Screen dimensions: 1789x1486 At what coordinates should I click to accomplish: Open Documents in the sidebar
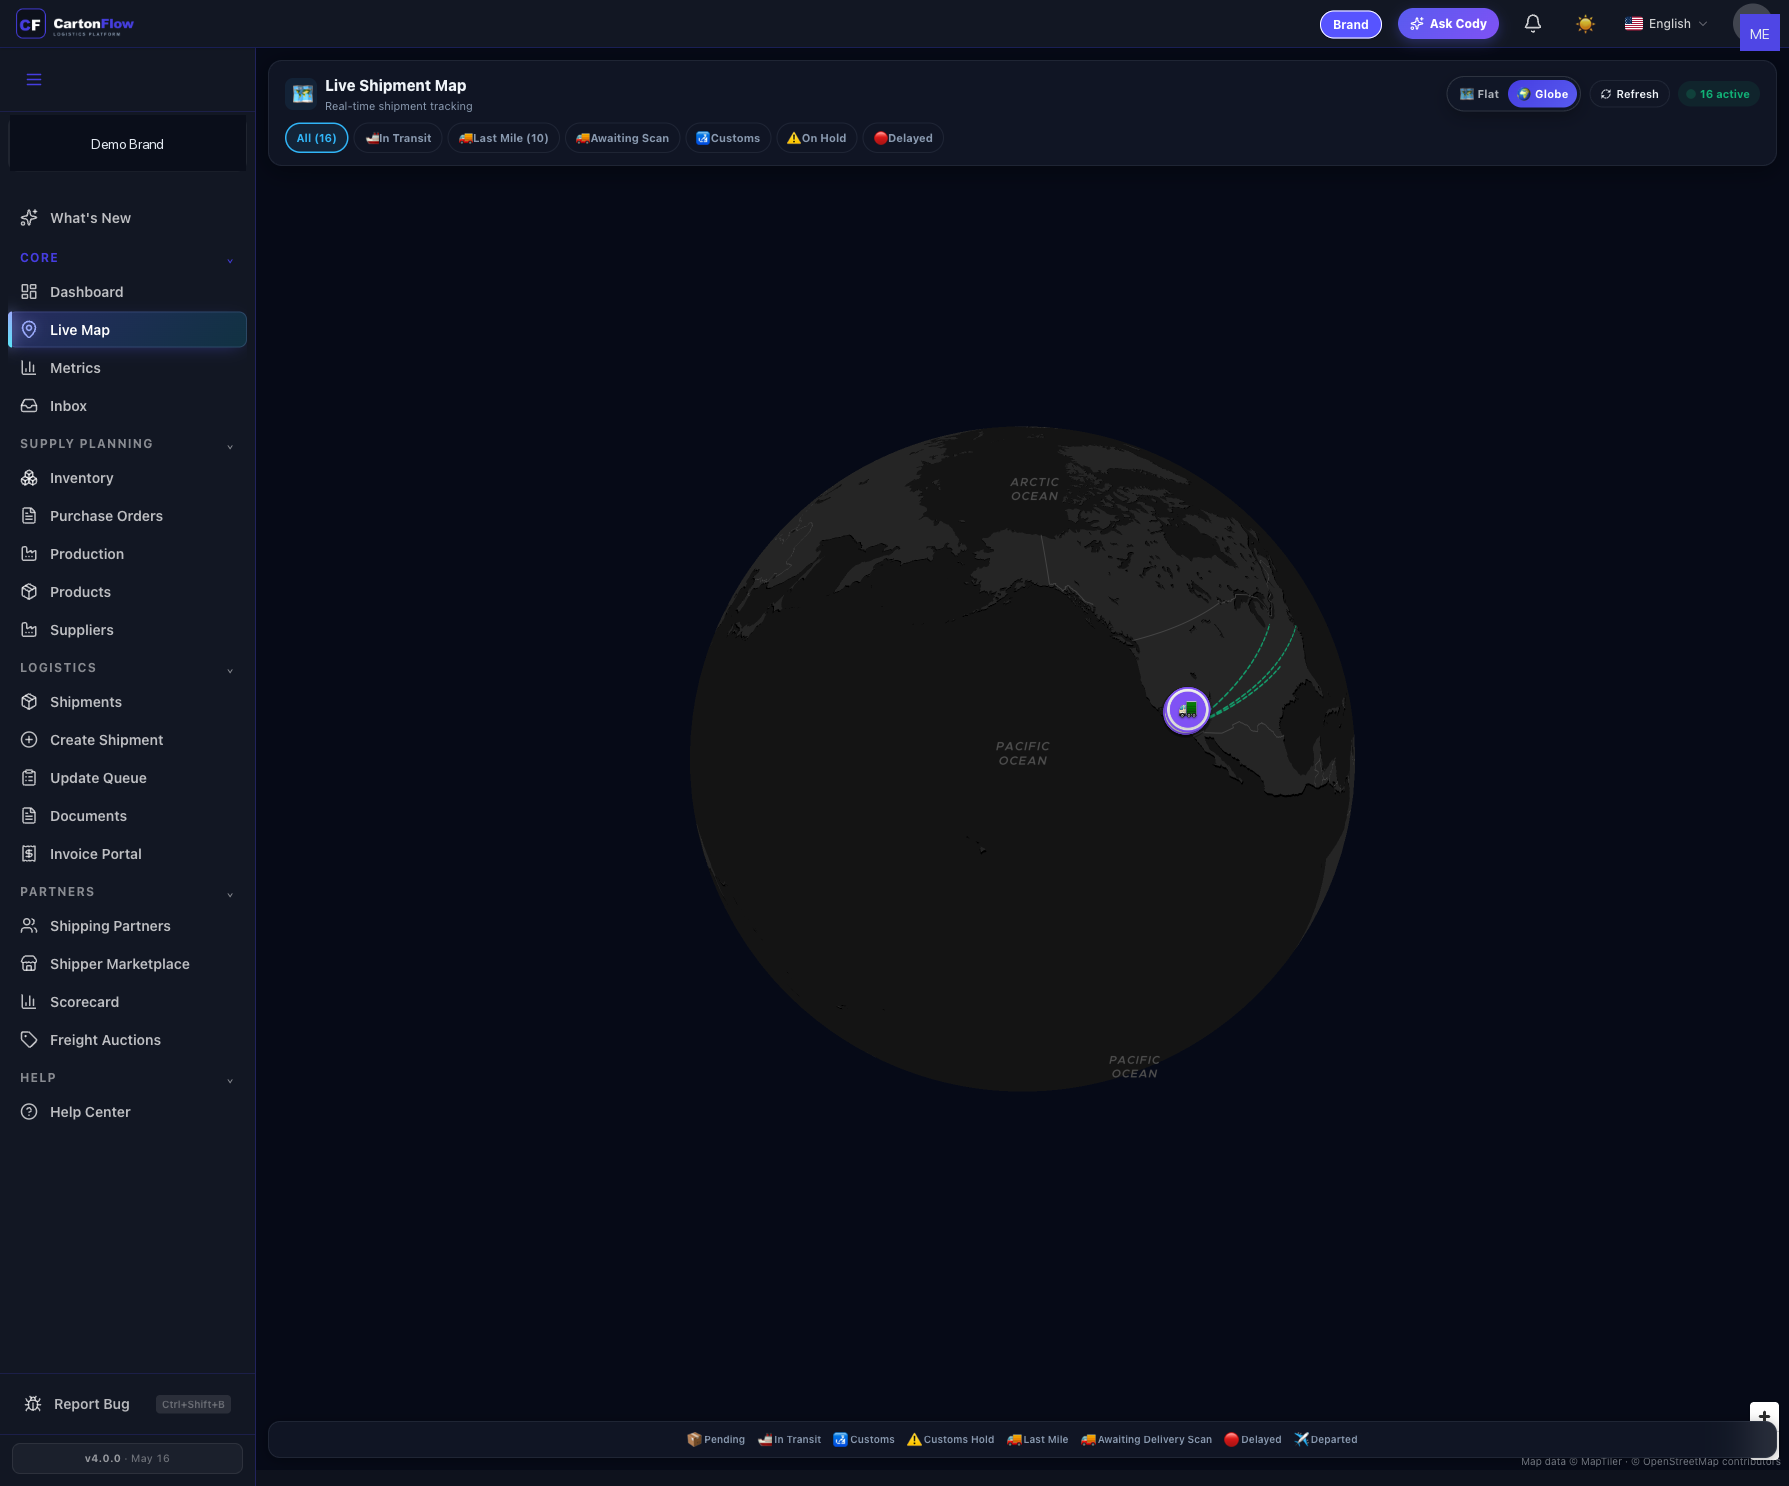127,816
